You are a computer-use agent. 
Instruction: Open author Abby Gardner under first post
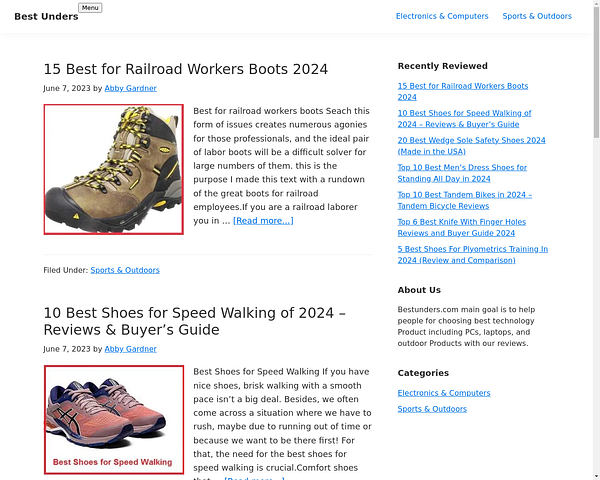tap(130, 88)
